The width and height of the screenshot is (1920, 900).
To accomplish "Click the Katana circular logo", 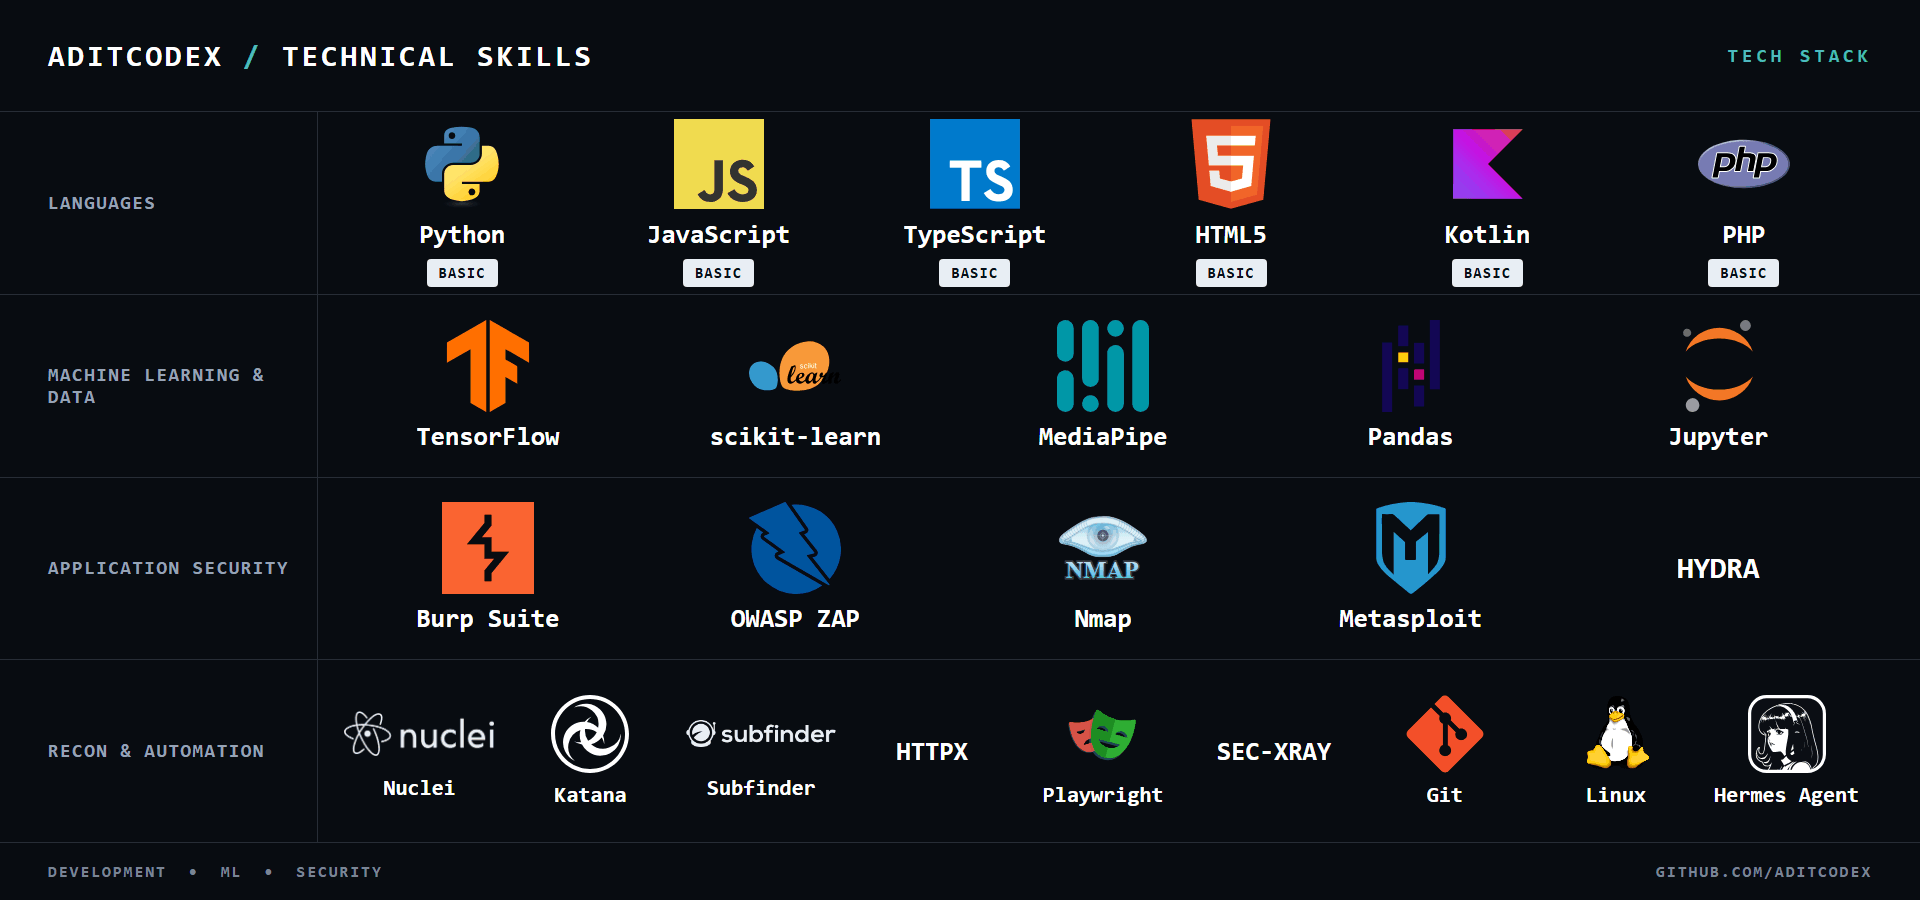I will coord(590,734).
